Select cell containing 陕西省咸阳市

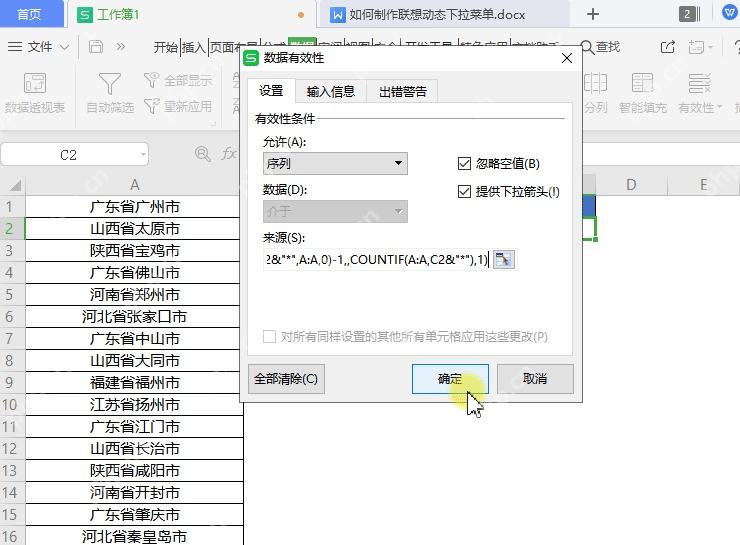[134, 471]
